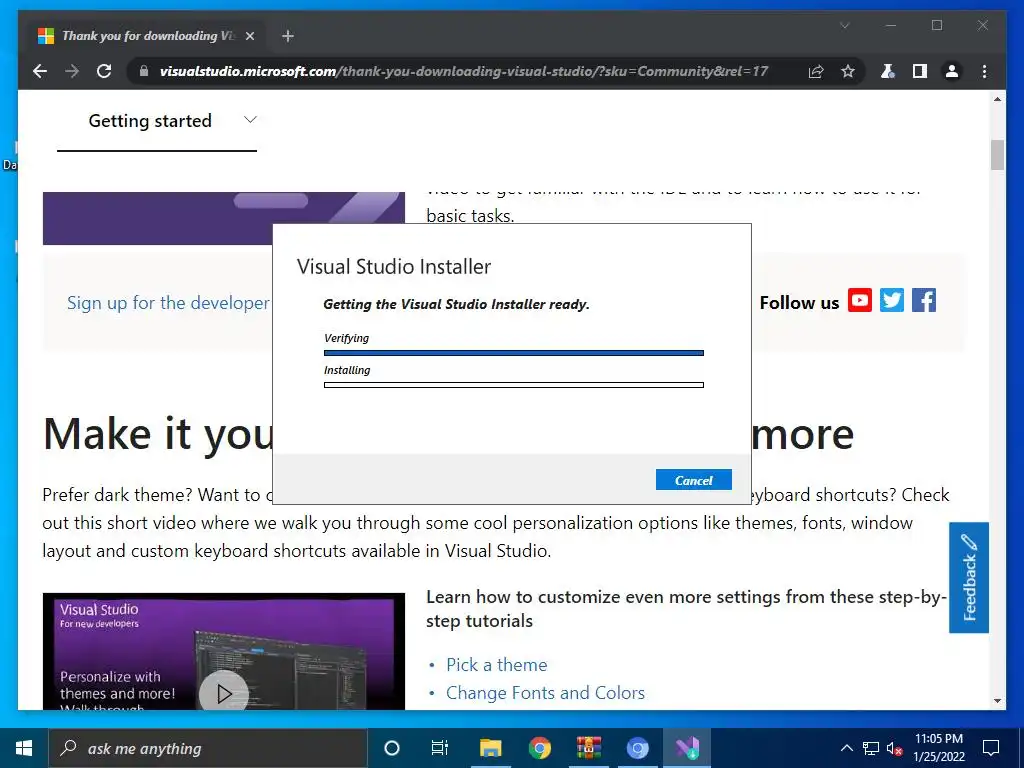Bookmark this page with star
The height and width of the screenshot is (768, 1024).
coord(848,71)
